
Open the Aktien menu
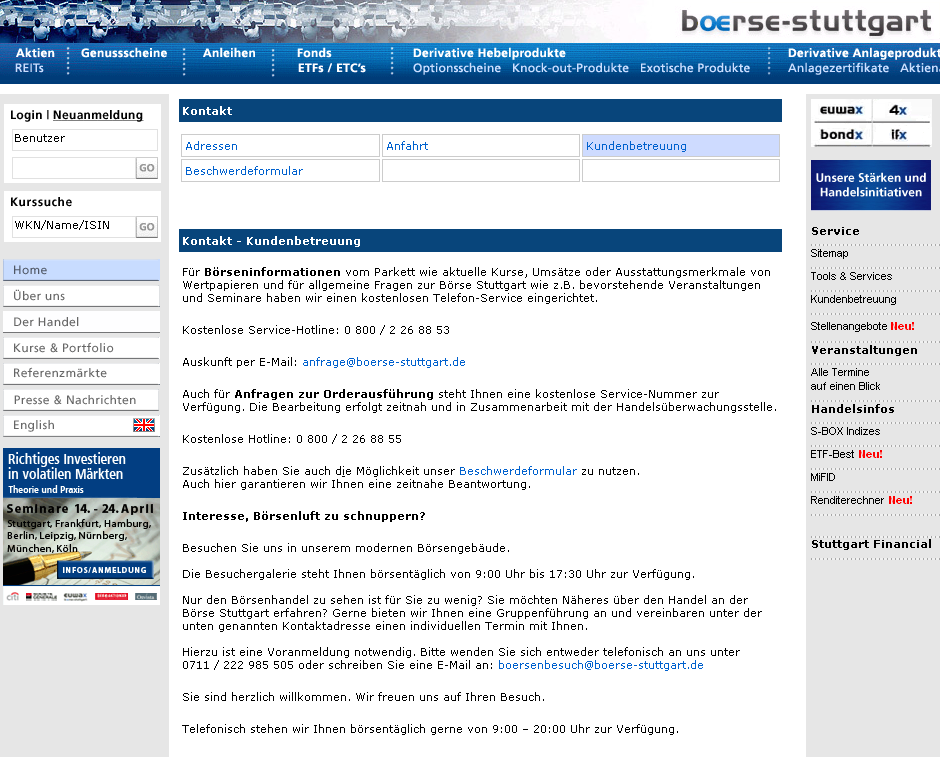(x=35, y=53)
